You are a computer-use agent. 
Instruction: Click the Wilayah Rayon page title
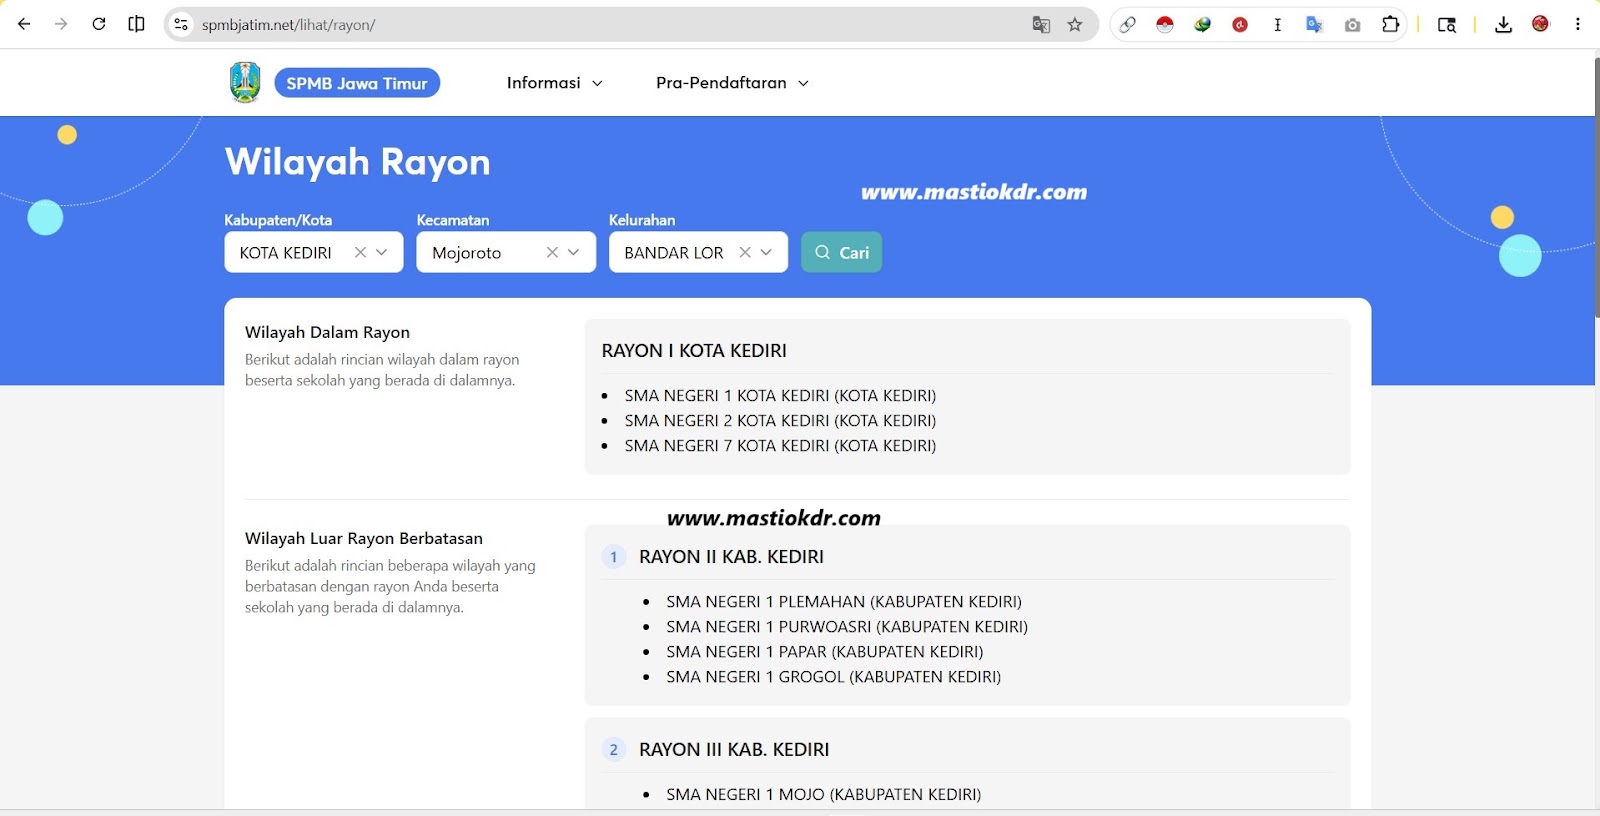[358, 162]
